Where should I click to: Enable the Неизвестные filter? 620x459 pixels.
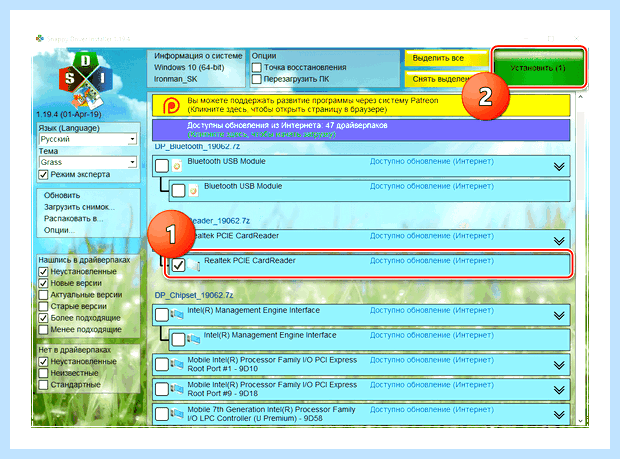point(43,373)
